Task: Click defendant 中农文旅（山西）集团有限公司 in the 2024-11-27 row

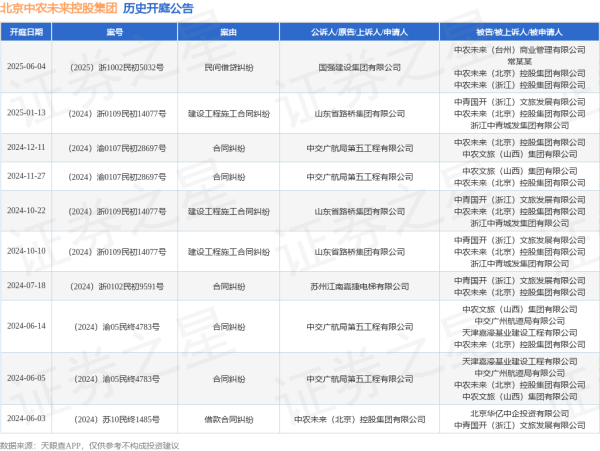Action: coord(519,171)
